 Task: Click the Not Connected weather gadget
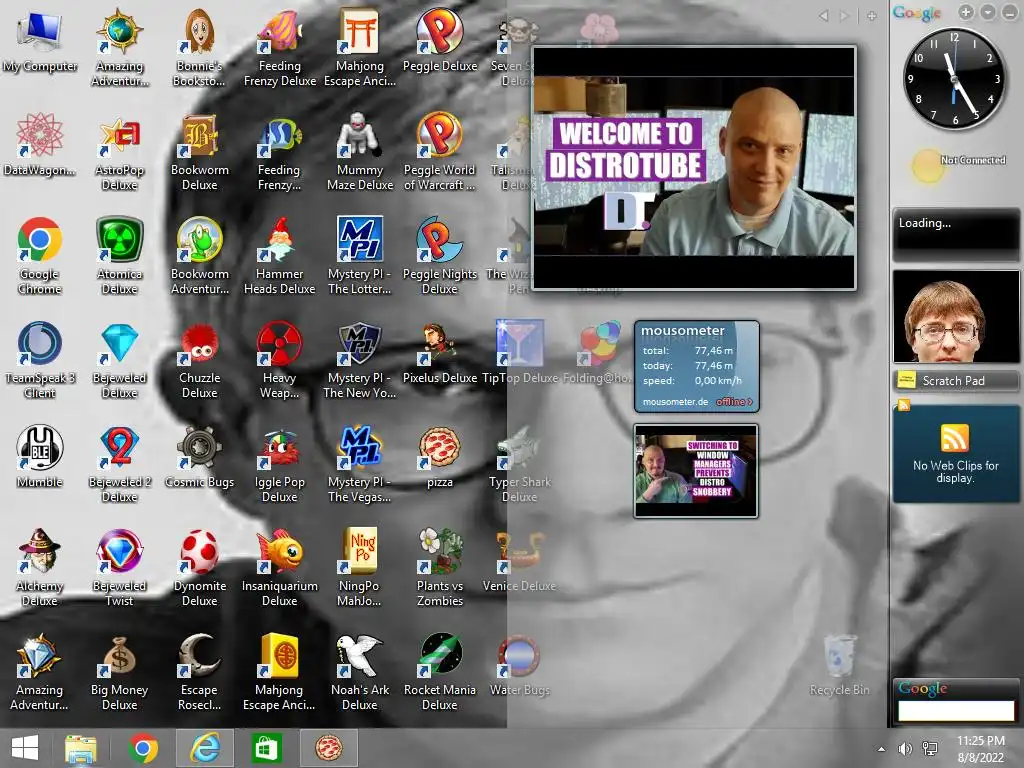[958, 163]
